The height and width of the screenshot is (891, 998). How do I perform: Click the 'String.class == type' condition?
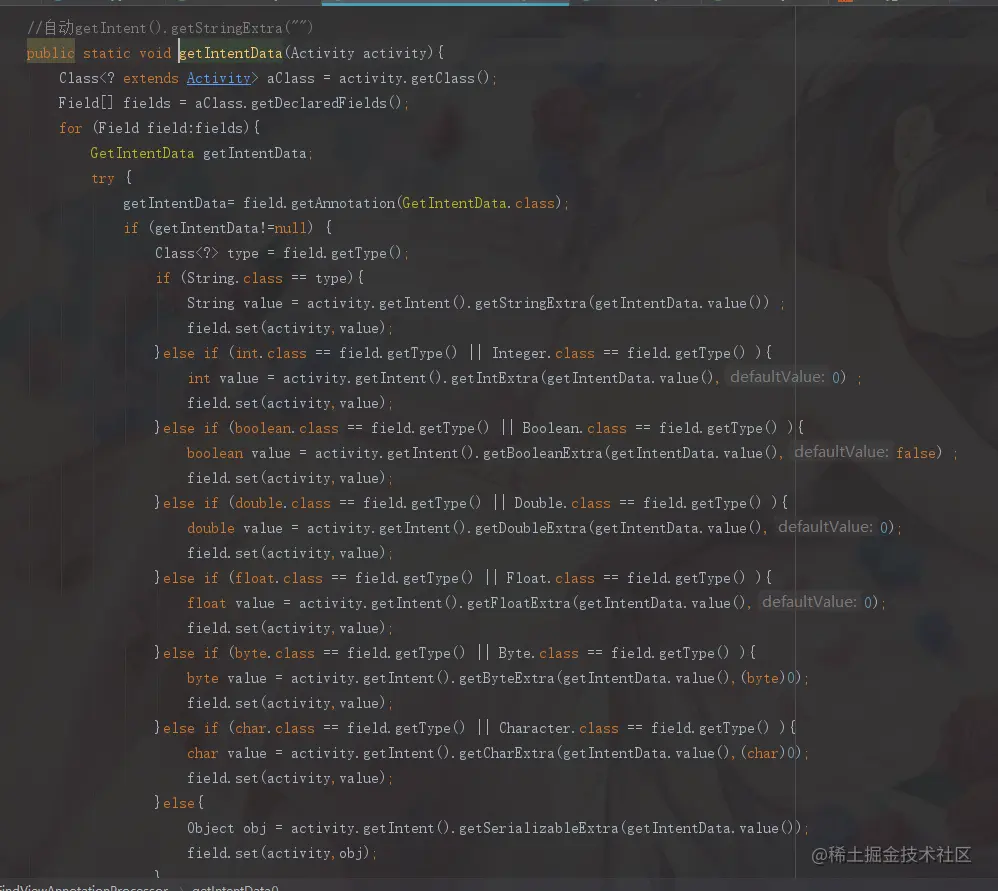[267, 278]
